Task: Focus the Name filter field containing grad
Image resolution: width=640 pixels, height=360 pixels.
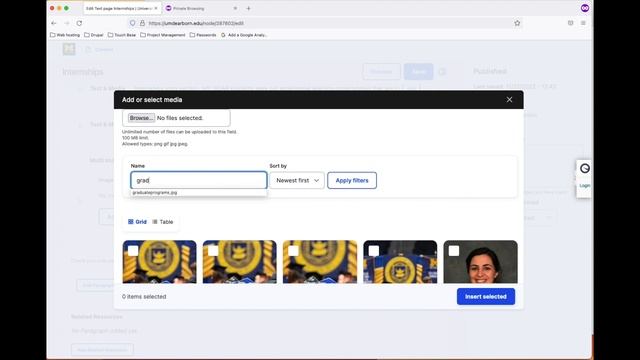Action: pos(199,180)
